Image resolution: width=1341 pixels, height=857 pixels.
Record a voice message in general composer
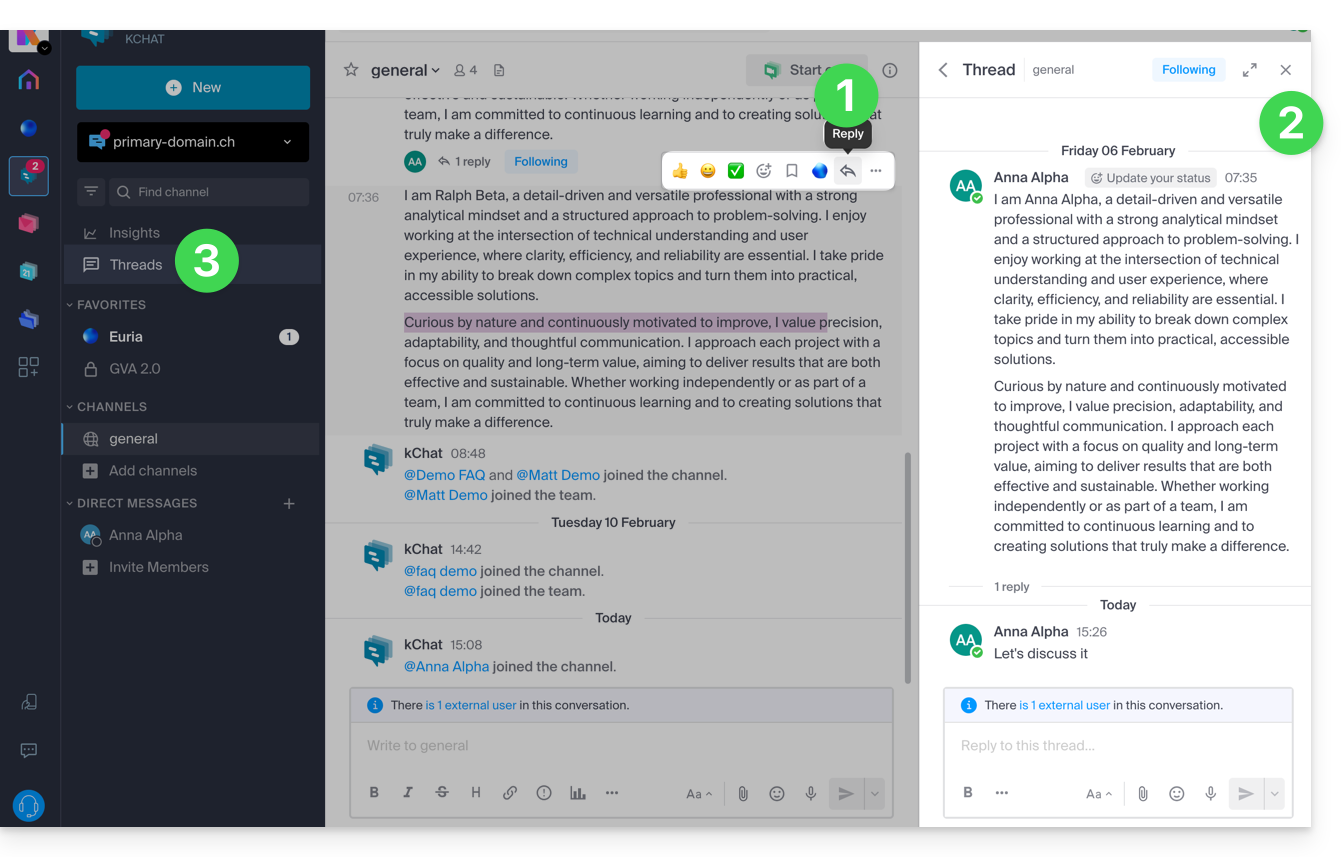click(811, 794)
